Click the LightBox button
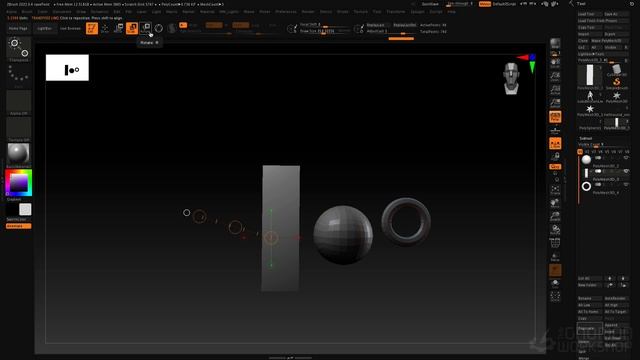Screen dimensions: 640x360 click(44, 29)
